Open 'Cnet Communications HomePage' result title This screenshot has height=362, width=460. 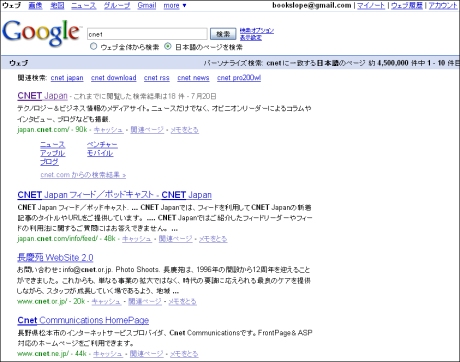point(83,320)
